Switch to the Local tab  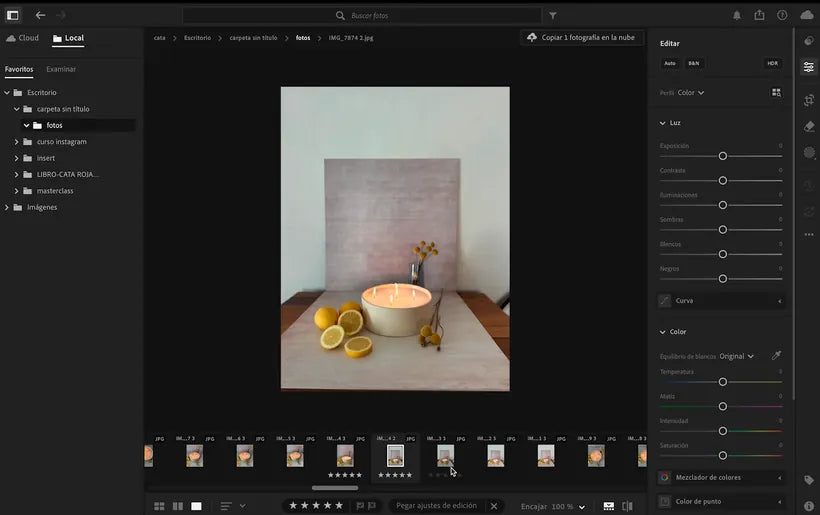tap(68, 38)
